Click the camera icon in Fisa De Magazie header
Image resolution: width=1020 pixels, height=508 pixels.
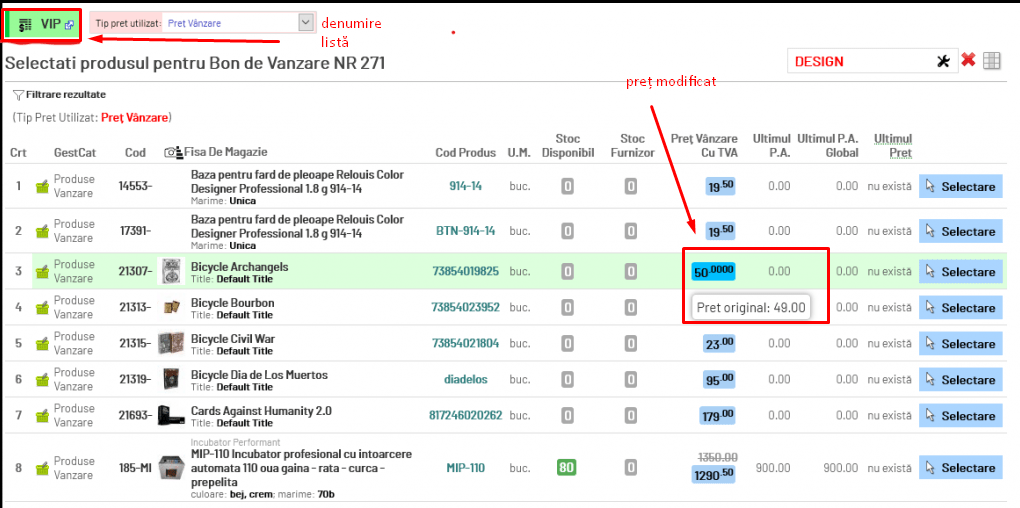click(170, 153)
